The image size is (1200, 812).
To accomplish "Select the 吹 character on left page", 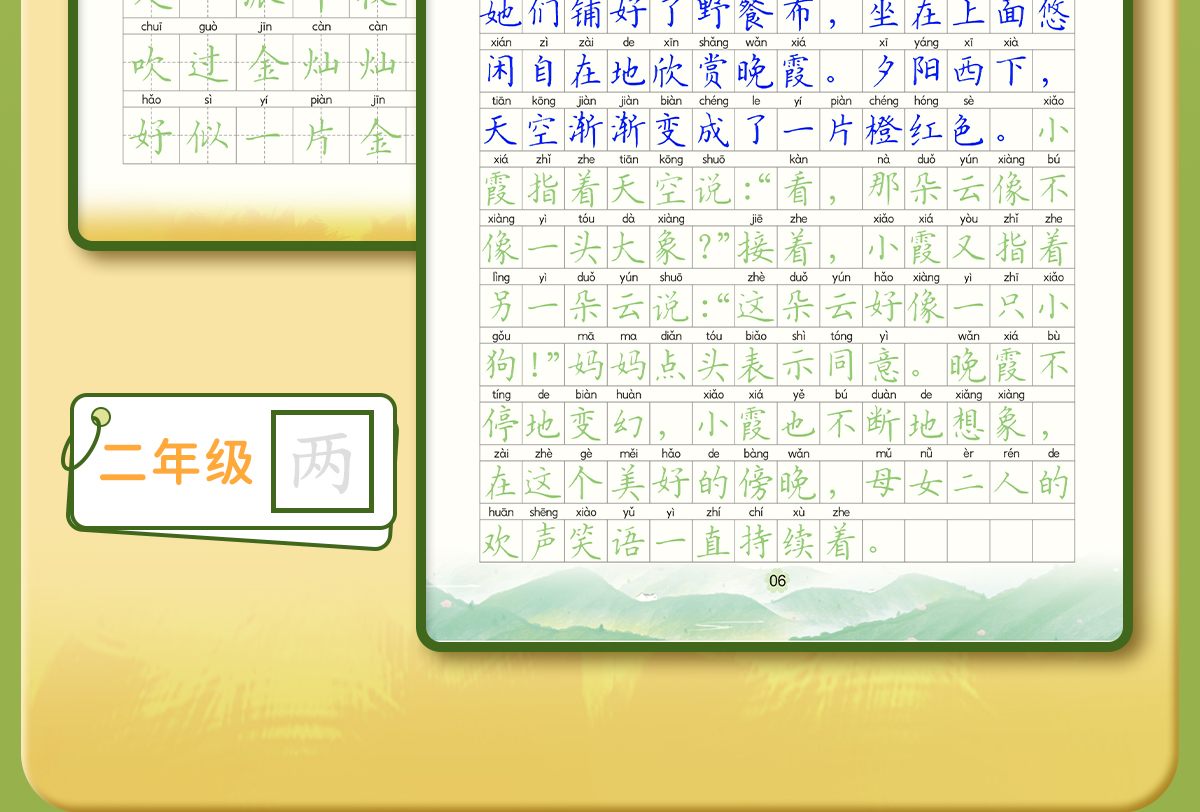I will 151,63.
